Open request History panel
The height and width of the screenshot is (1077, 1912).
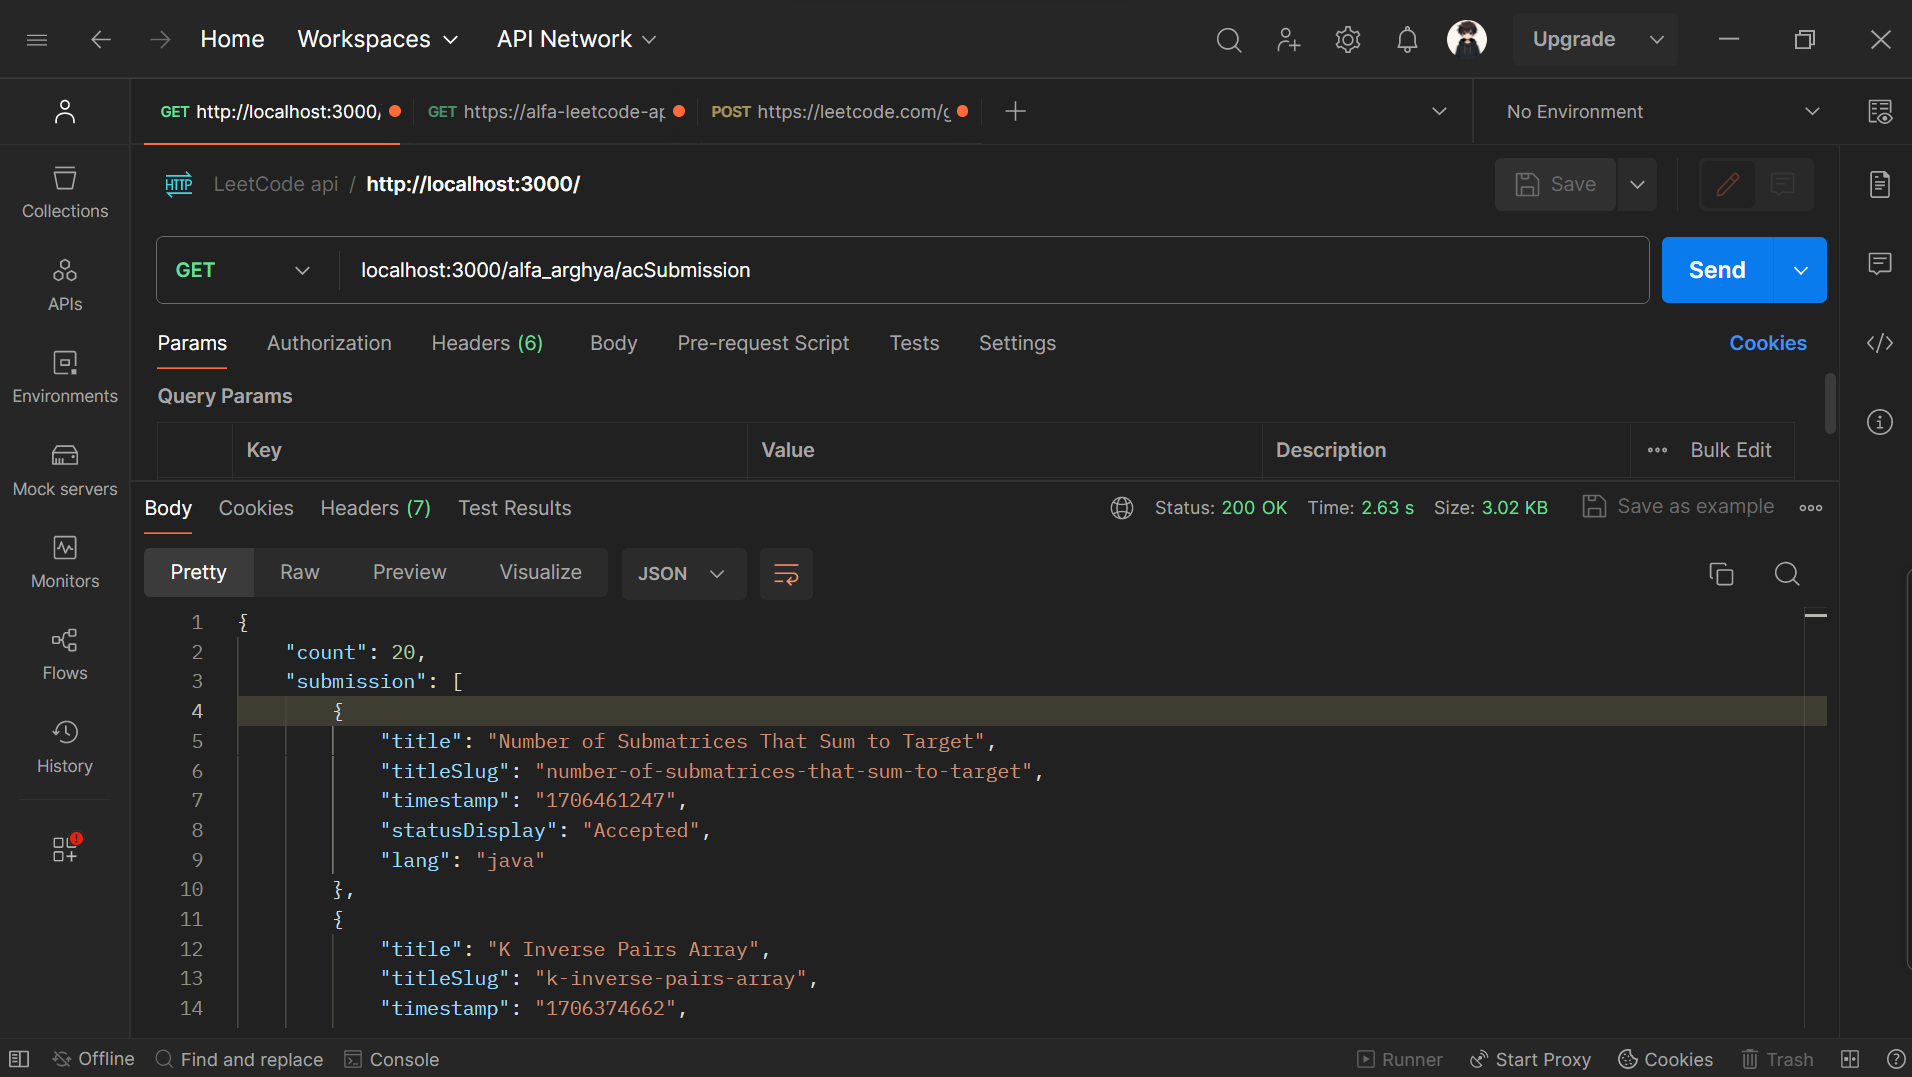[x=65, y=747]
